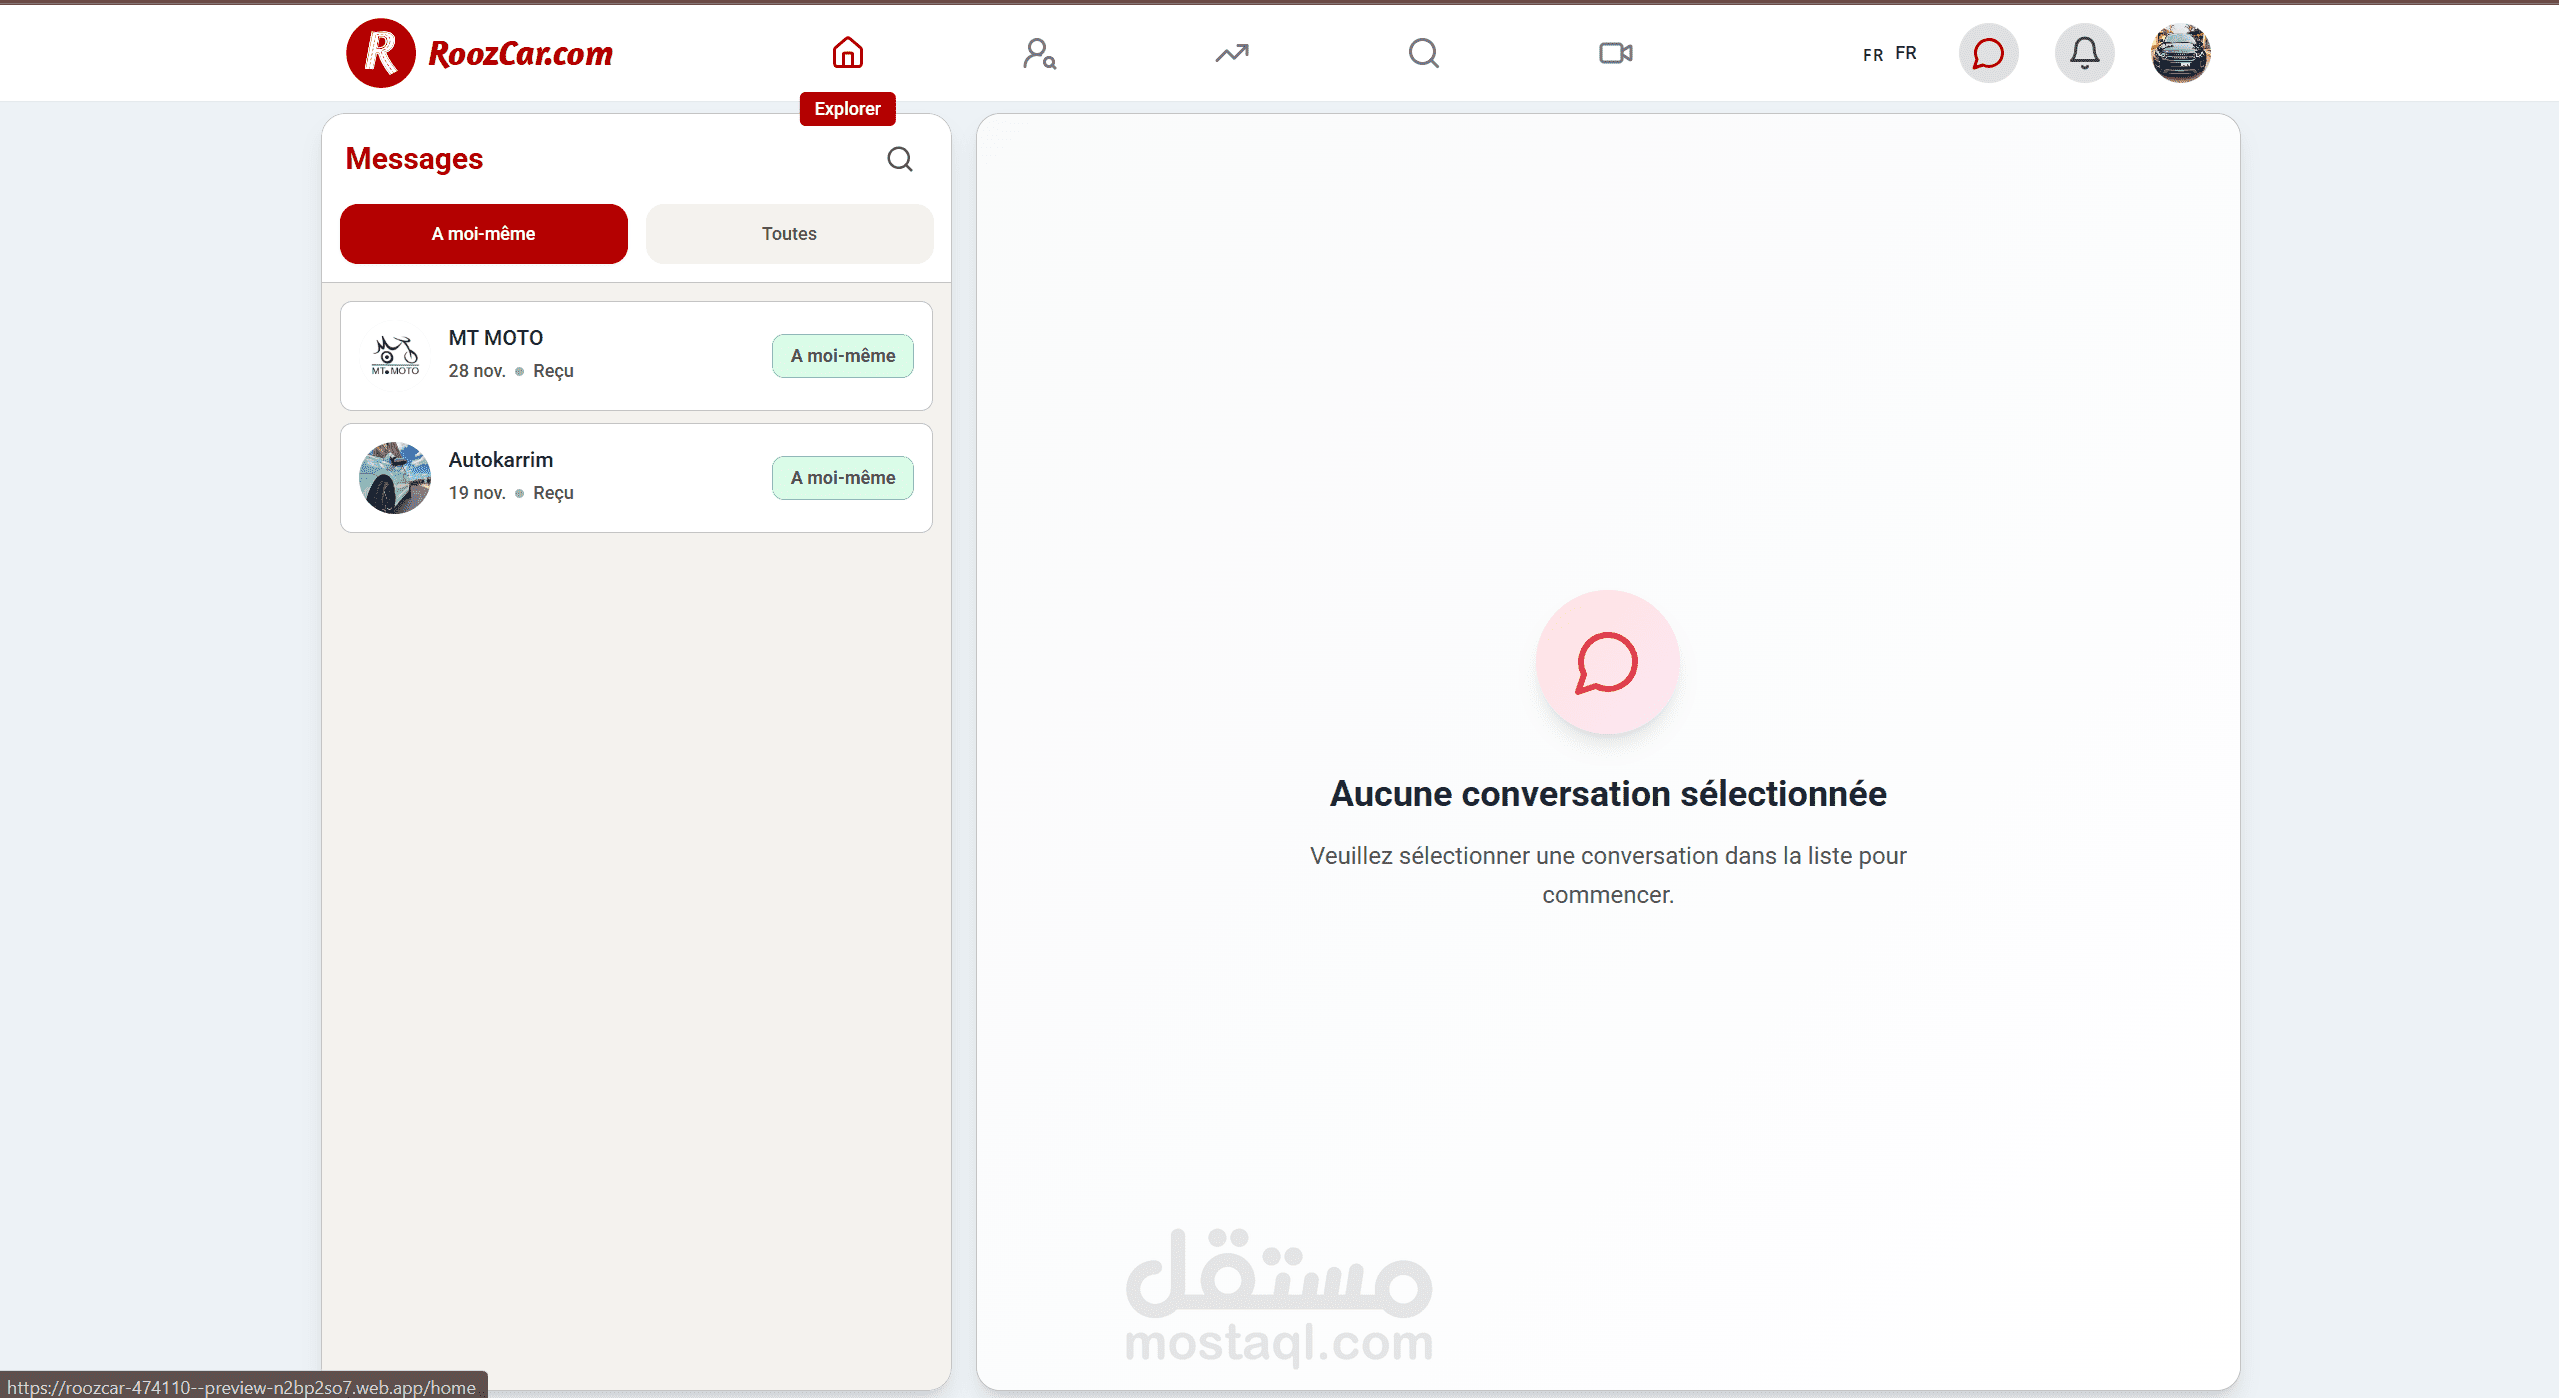
Task: Click the video camera icon
Action: coord(1615,53)
